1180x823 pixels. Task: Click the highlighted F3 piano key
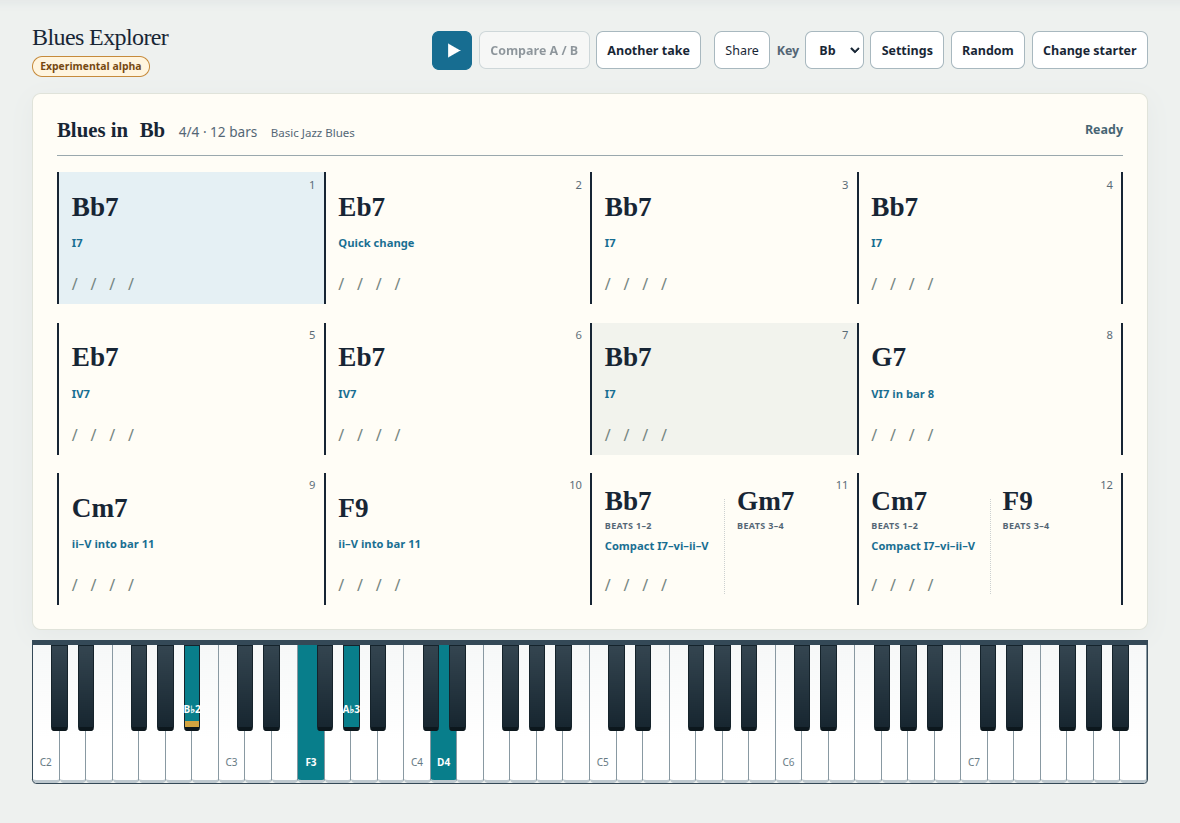(x=311, y=756)
